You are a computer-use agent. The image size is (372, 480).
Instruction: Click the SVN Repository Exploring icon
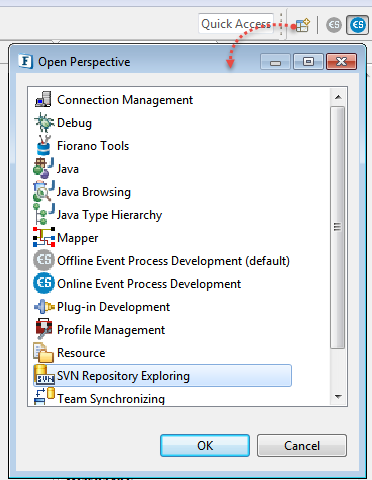(45, 375)
